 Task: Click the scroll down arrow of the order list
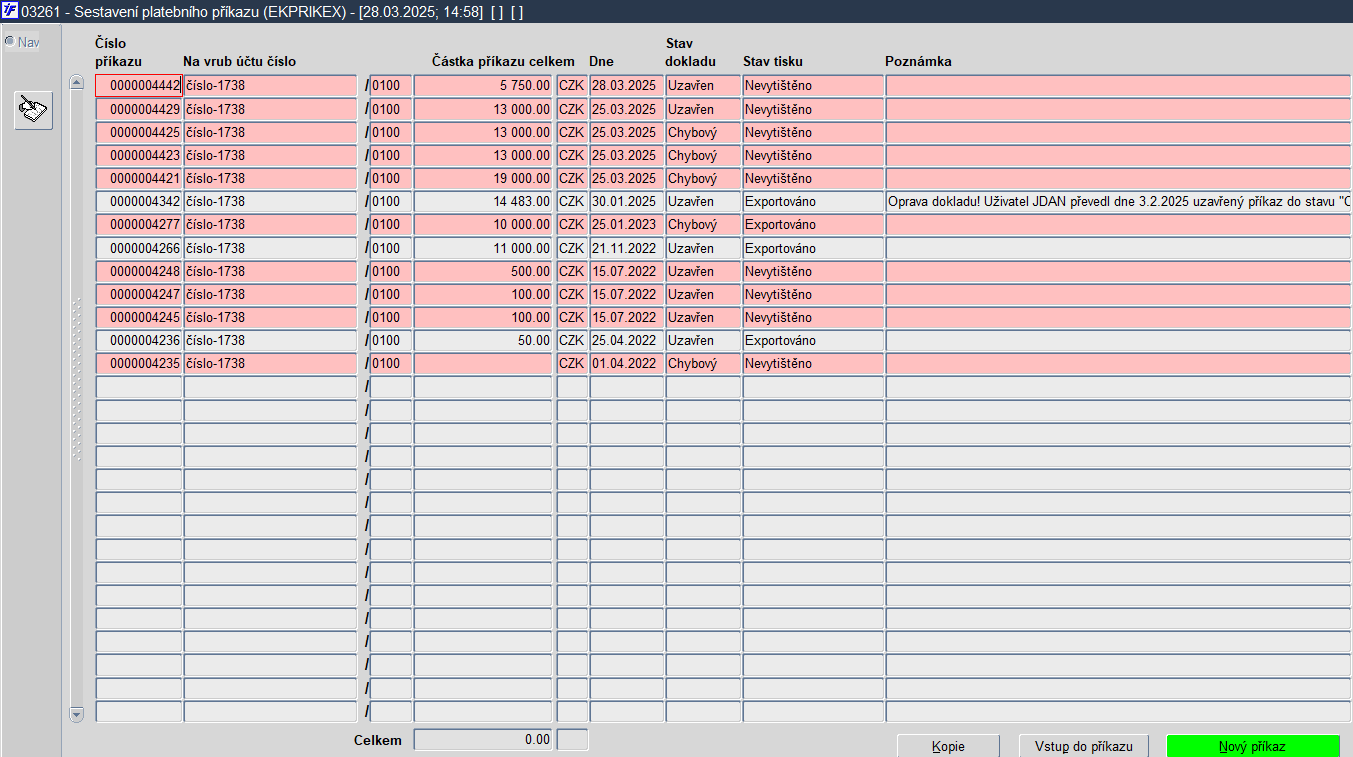click(76, 714)
